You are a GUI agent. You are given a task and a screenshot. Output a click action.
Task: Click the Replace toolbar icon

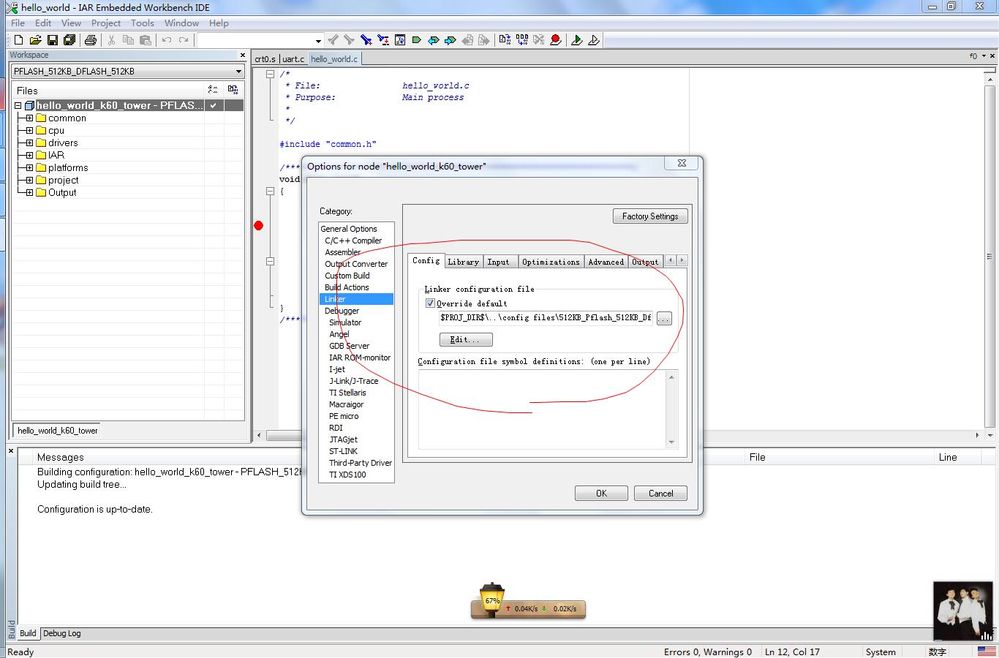pos(383,40)
